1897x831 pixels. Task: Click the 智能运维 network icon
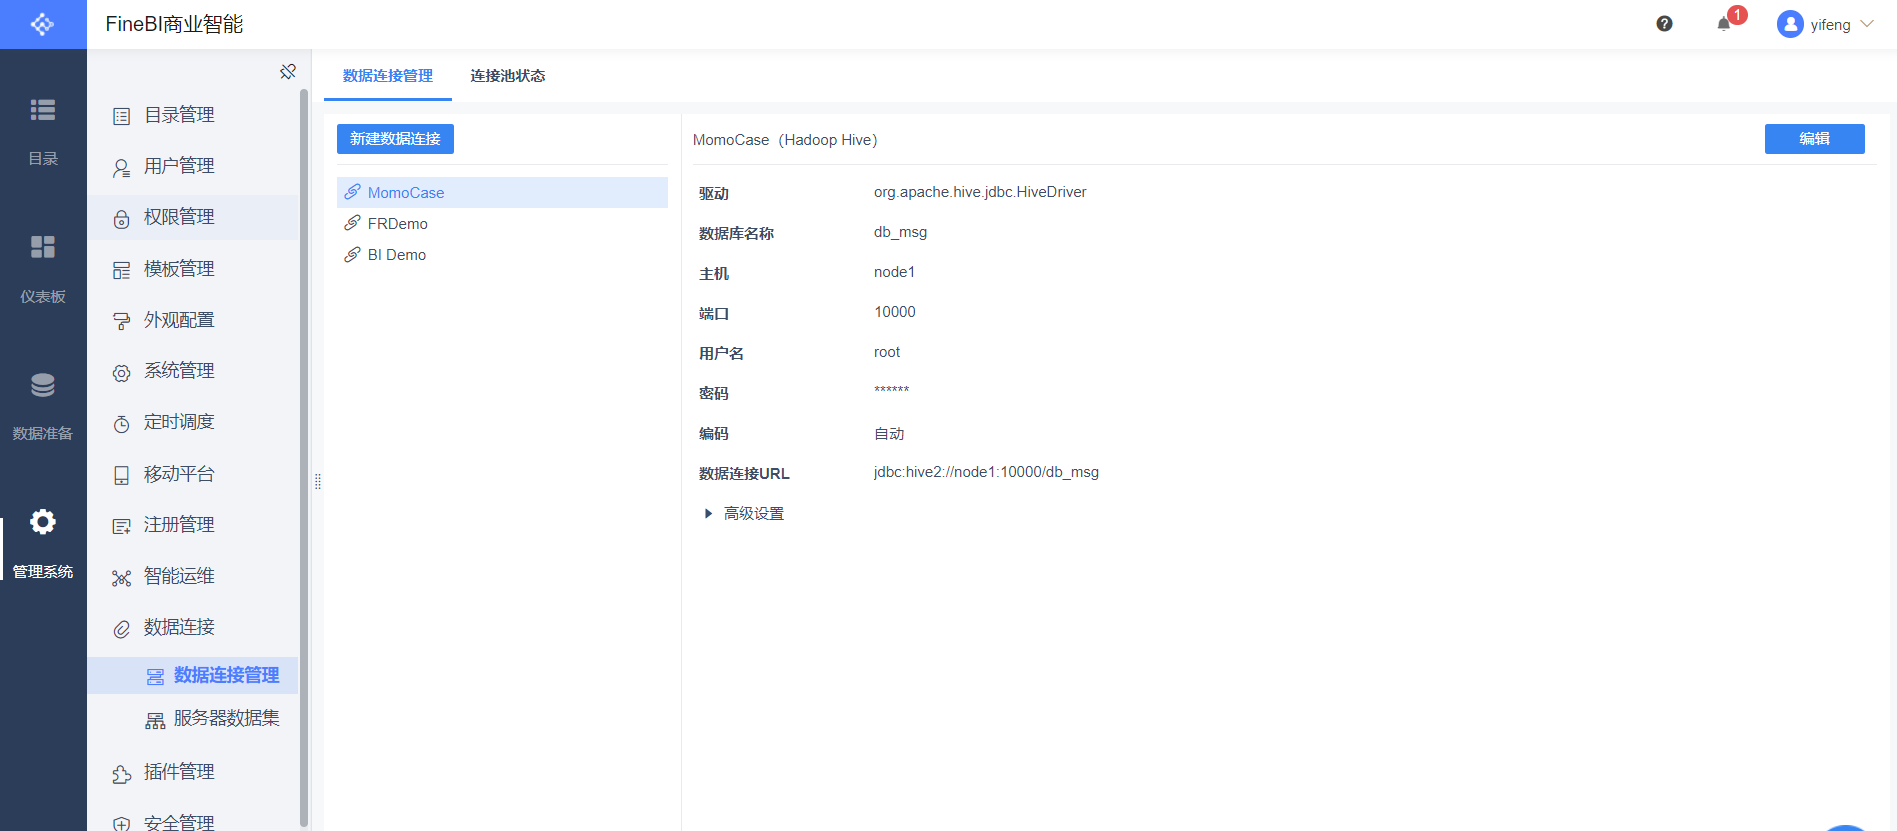121,577
